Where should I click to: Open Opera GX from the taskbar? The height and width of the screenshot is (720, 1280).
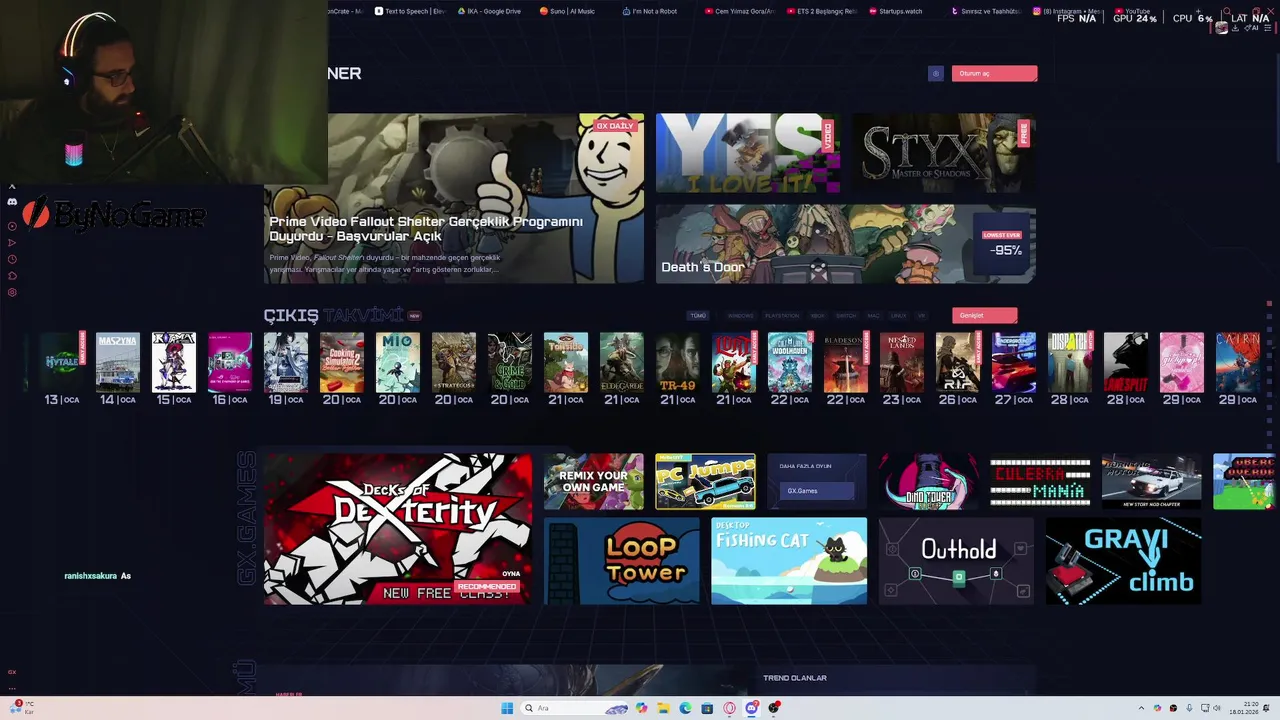coord(730,708)
